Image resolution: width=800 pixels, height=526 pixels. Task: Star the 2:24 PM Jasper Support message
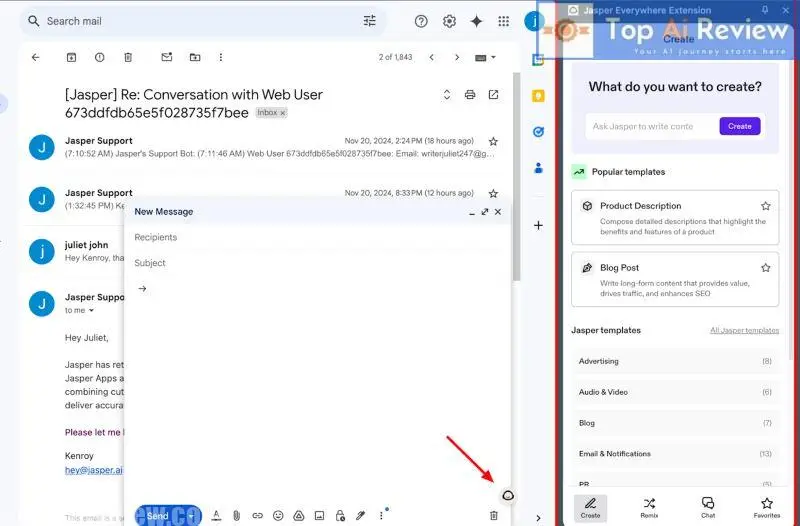click(493, 141)
